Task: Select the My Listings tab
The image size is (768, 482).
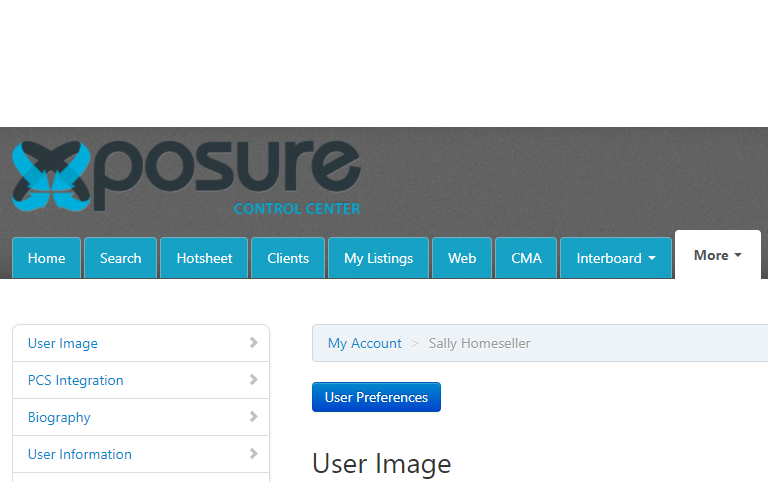Action: (379, 258)
